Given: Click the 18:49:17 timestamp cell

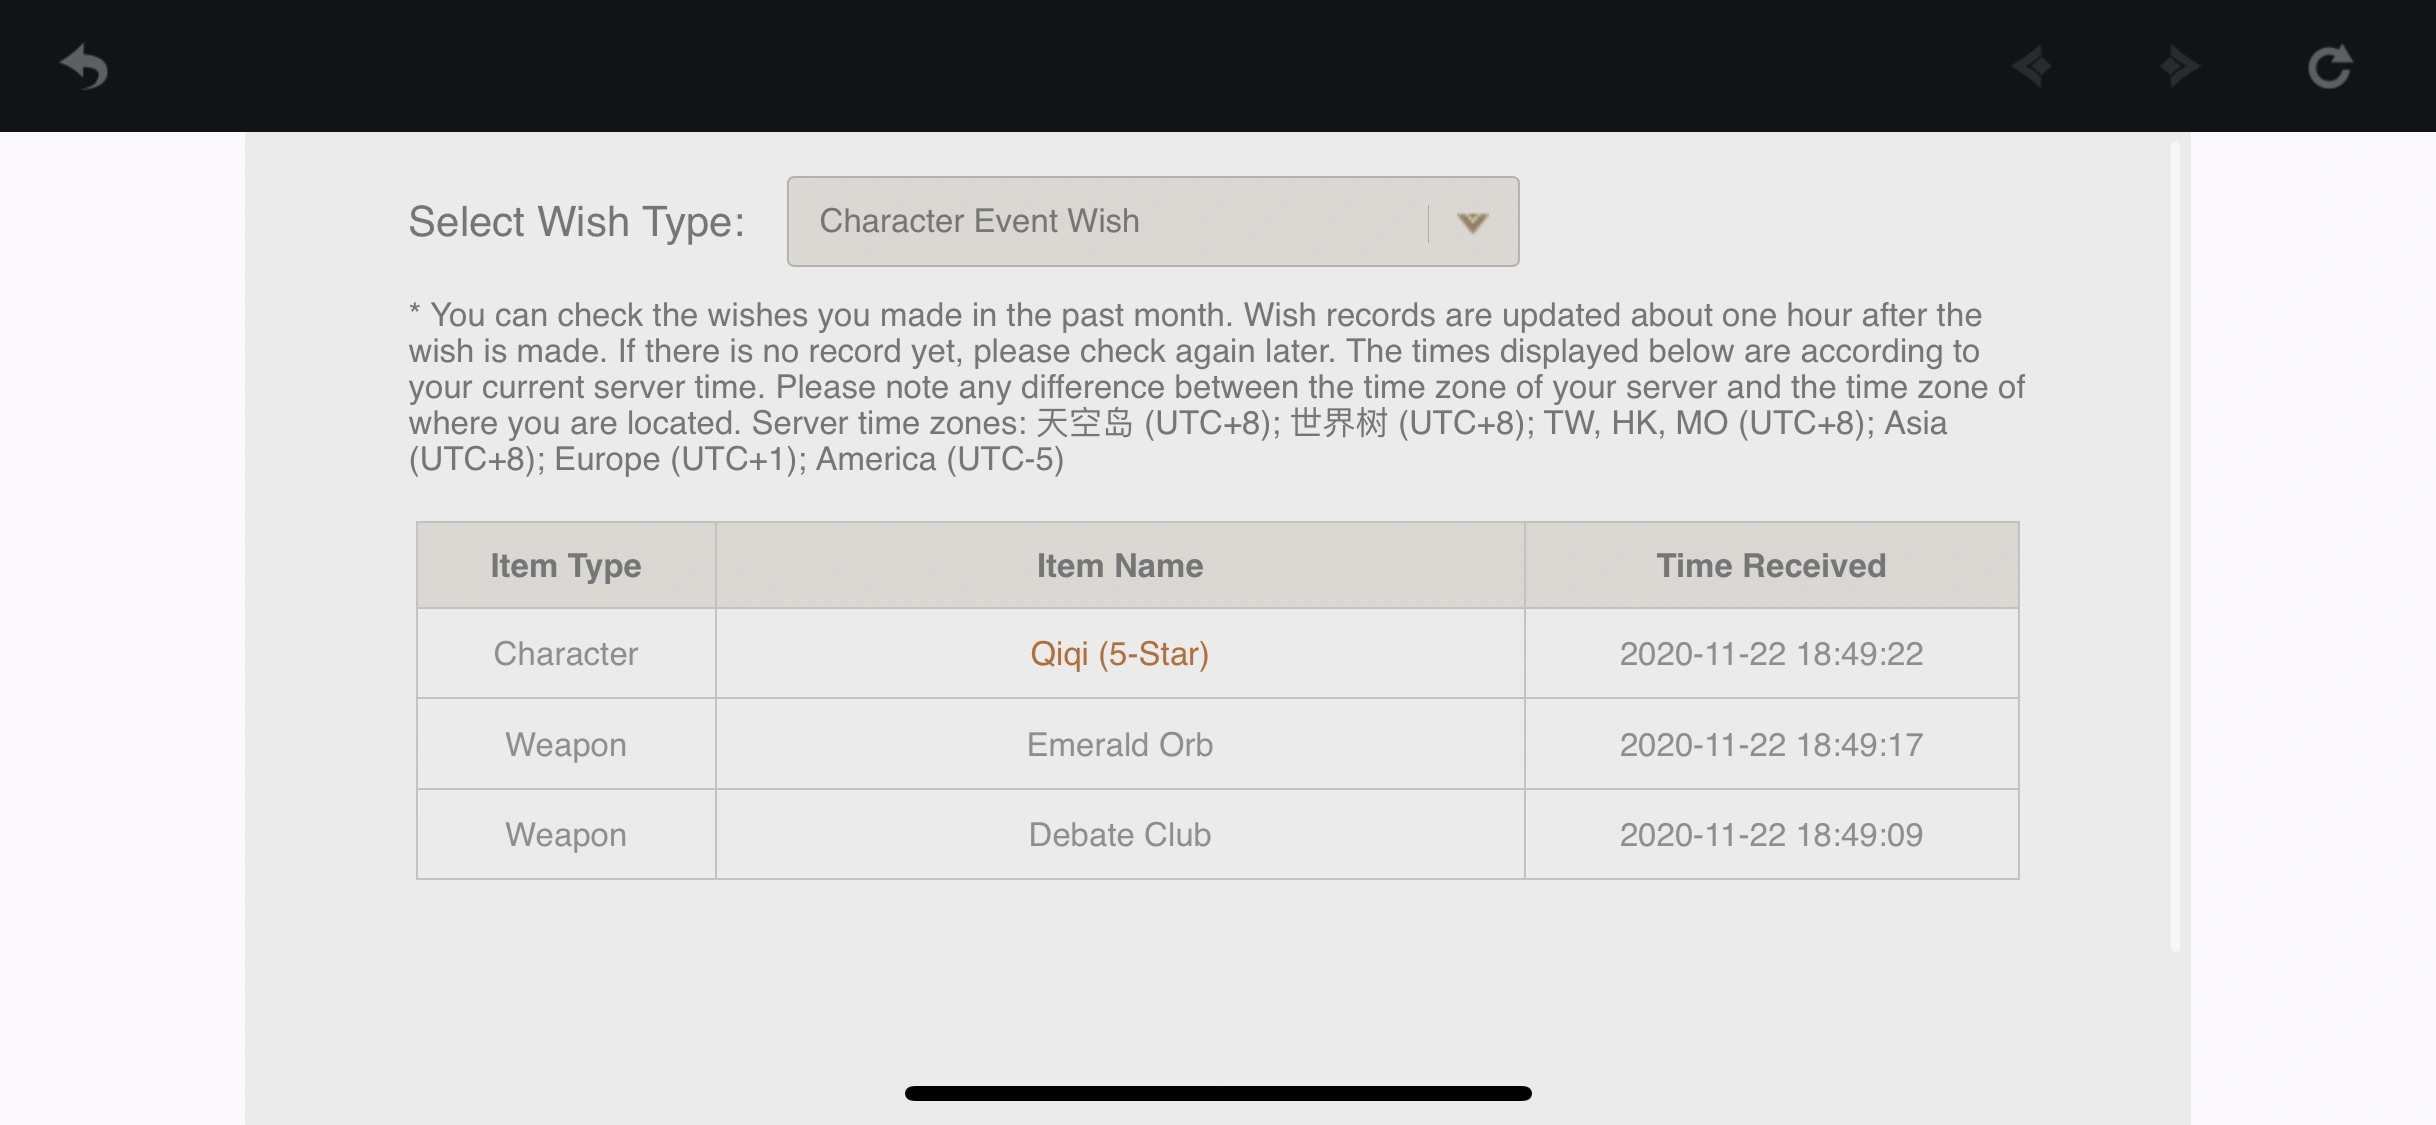Looking at the screenshot, I should pos(1770,745).
